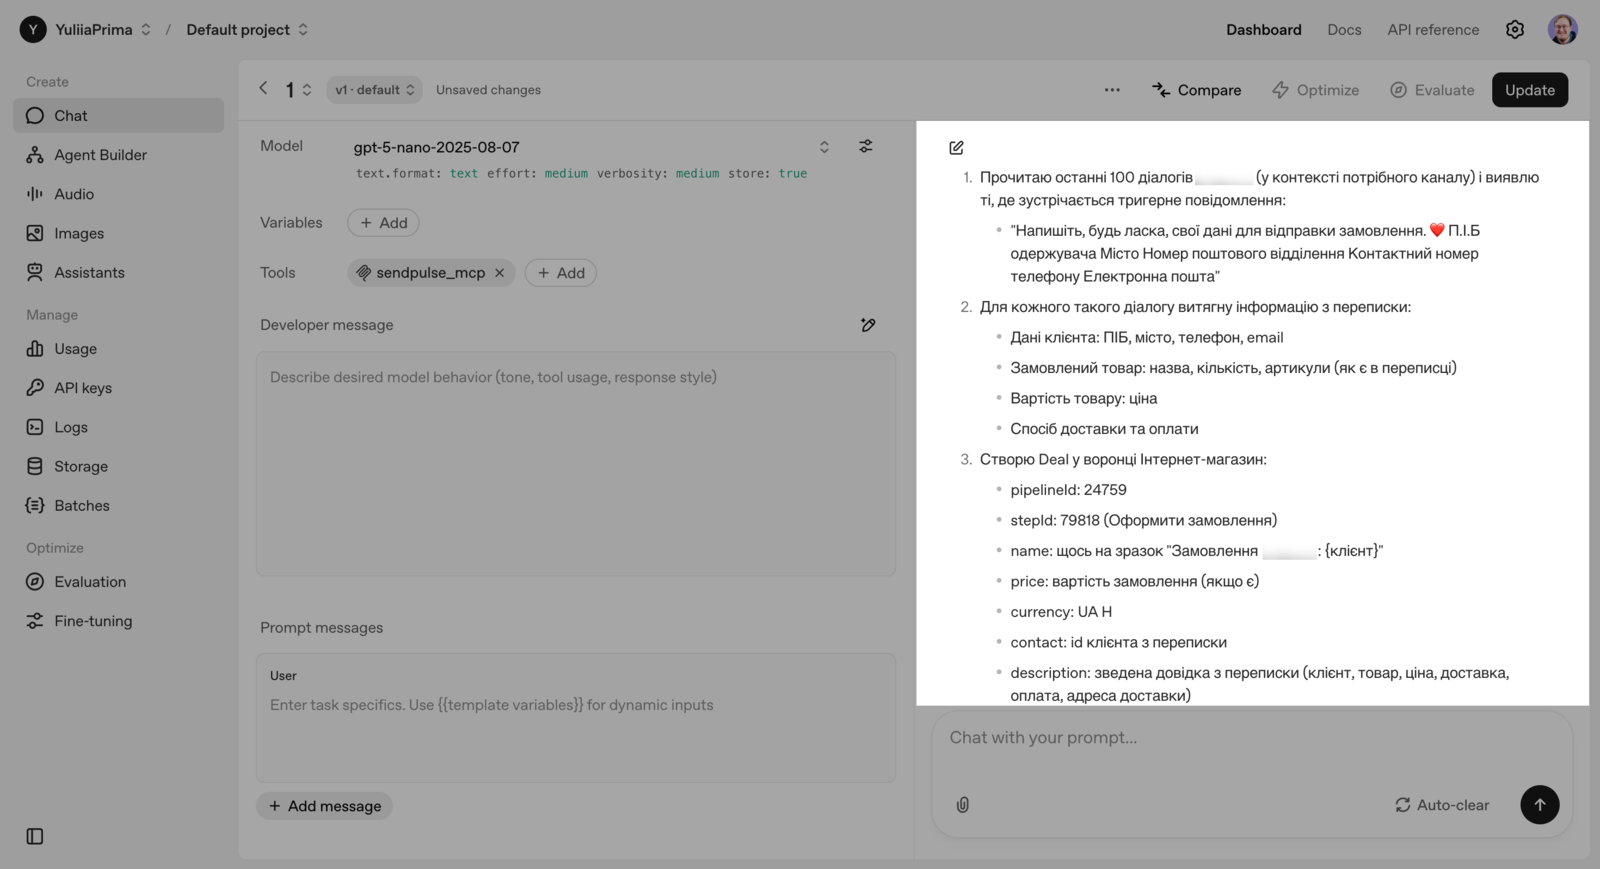Viewport: 1600px width, 869px height.
Task: Open the more options ellipsis menu
Action: [x=1112, y=90]
